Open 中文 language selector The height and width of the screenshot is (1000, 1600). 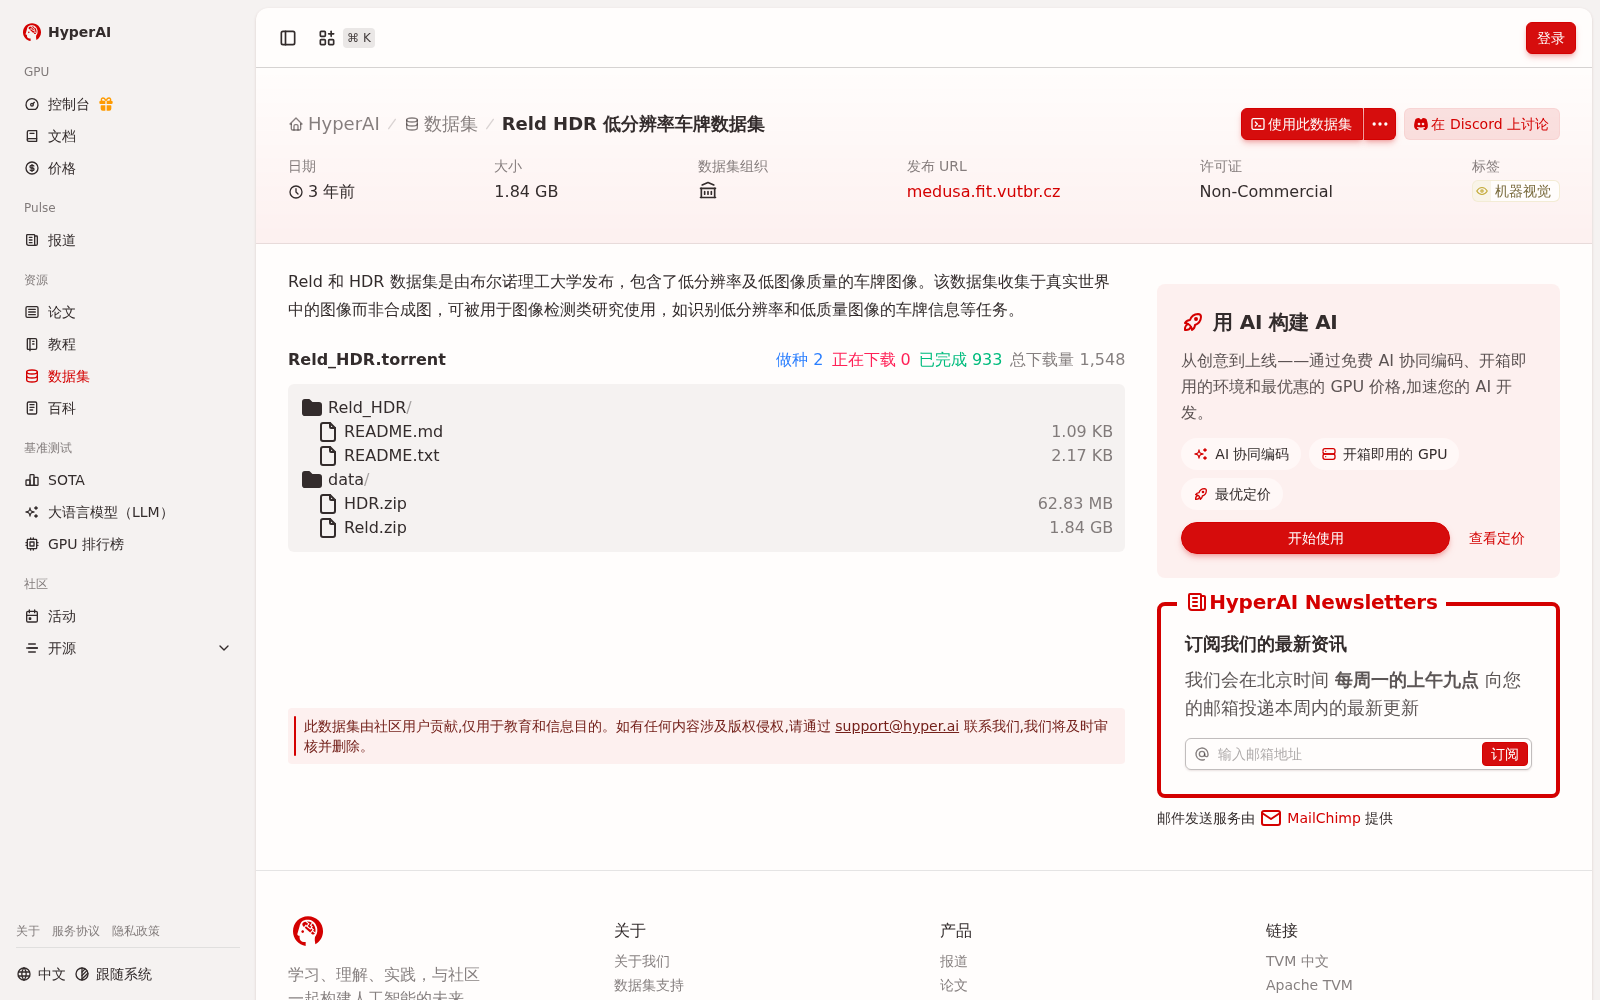pos(41,974)
